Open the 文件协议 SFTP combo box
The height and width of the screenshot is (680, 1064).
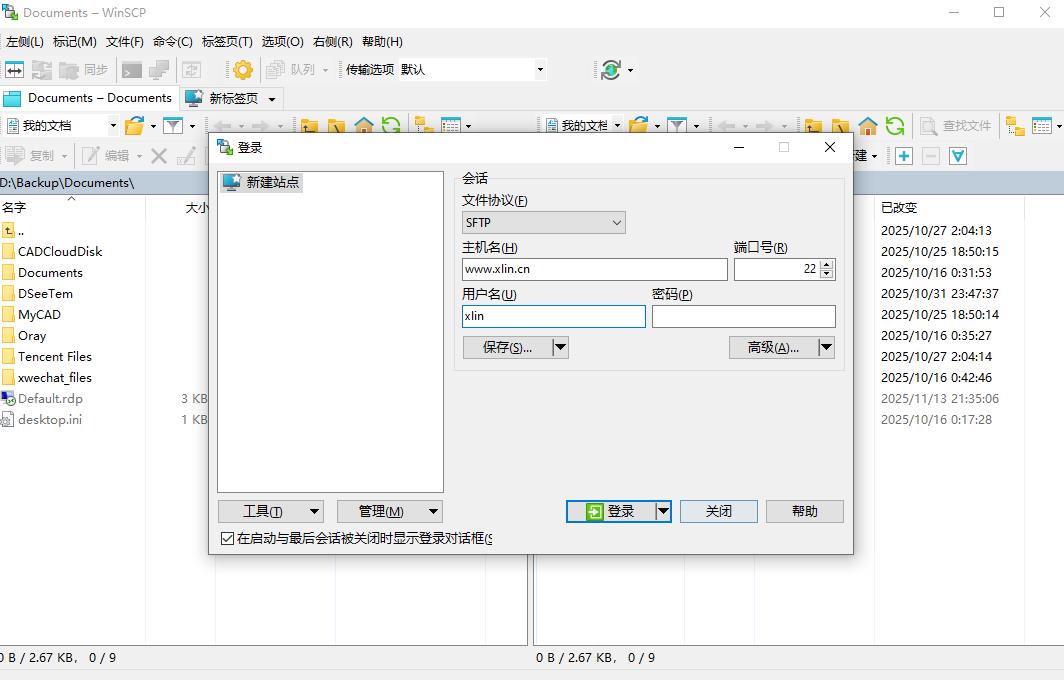coord(544,223)
